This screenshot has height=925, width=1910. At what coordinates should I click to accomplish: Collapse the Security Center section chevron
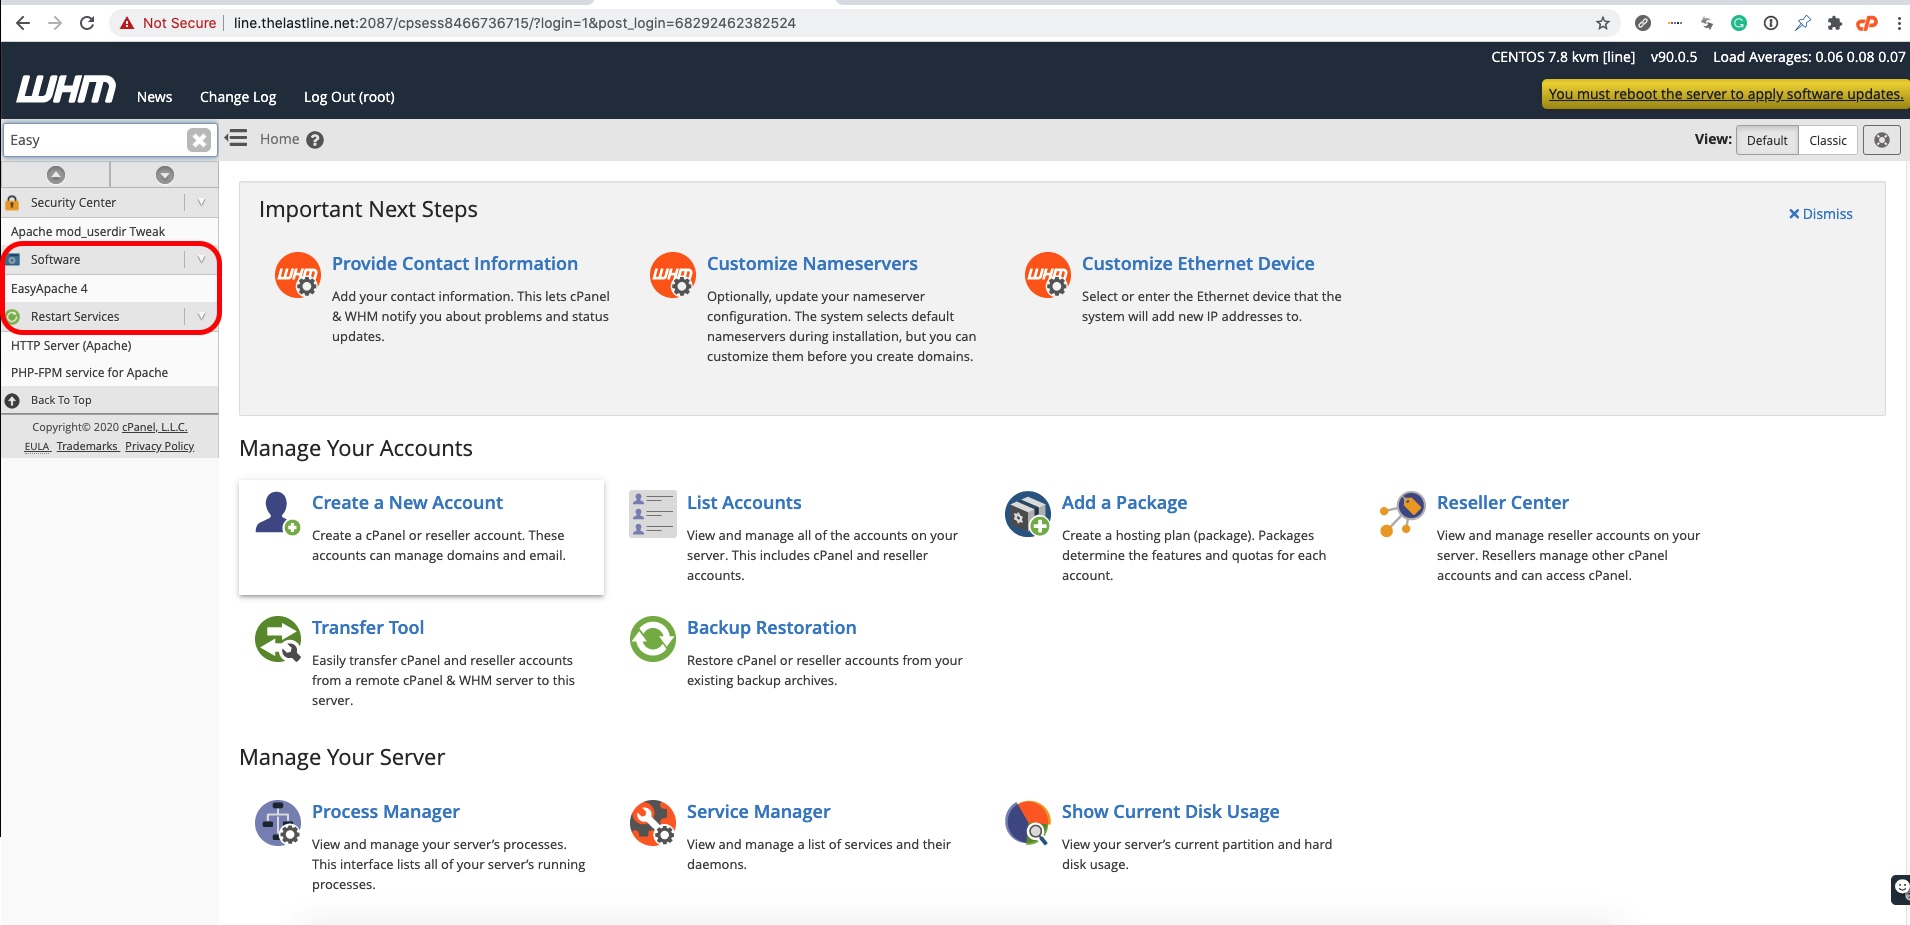[x=201, y=203]
